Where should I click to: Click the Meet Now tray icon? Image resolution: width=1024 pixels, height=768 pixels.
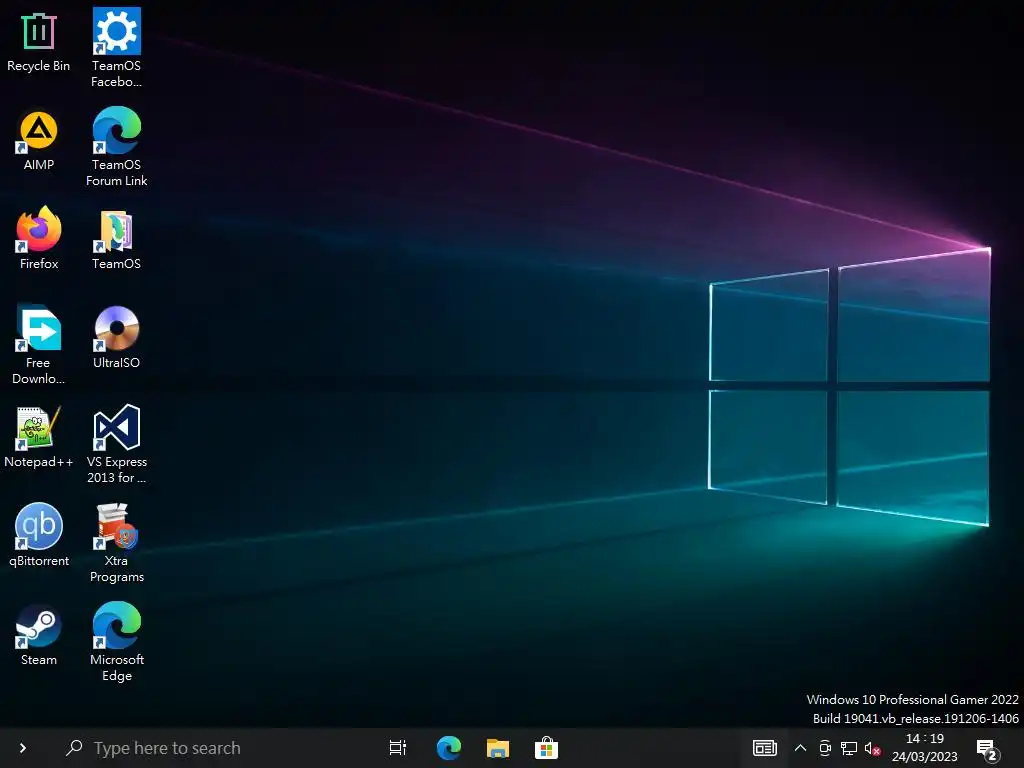tap(825, 748)
